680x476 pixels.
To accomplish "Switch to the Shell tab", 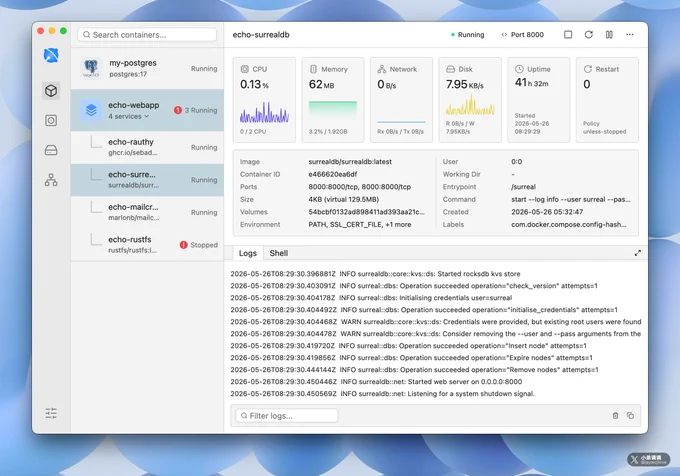I will (278, 253).
